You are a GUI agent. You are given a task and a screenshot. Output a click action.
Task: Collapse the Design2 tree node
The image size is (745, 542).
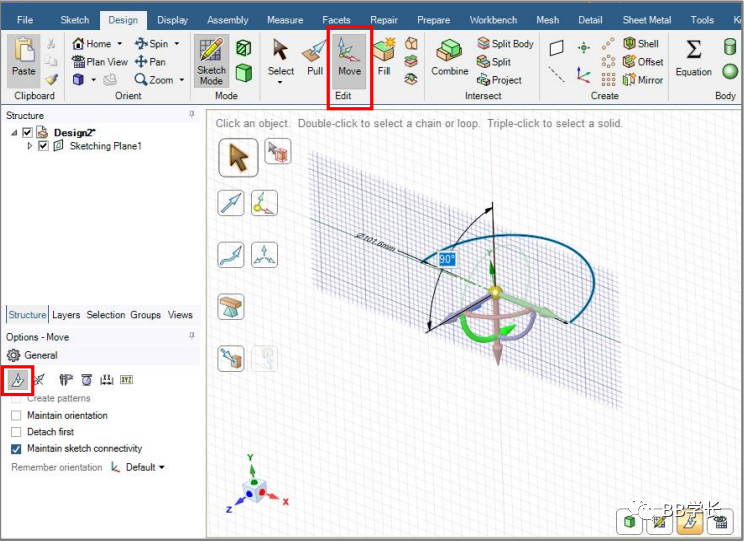coord(14,133)
